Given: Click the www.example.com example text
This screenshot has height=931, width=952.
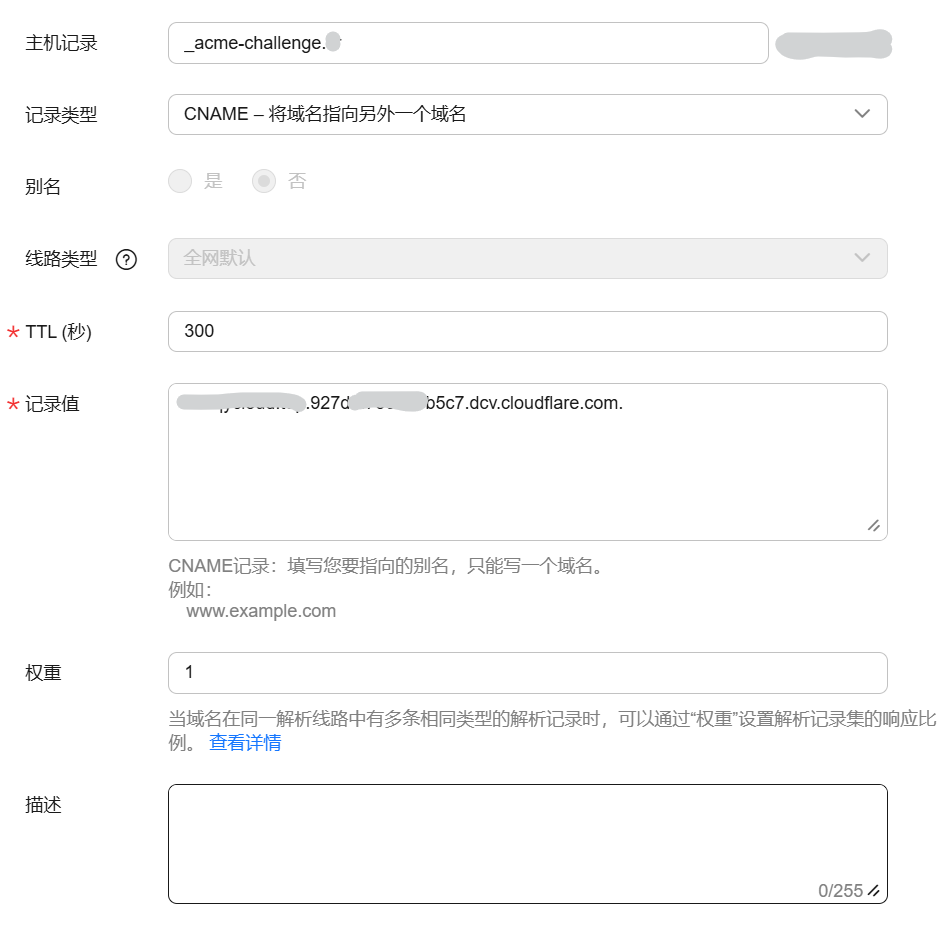Looking at the screenshot, I should (x=261, y=610).
